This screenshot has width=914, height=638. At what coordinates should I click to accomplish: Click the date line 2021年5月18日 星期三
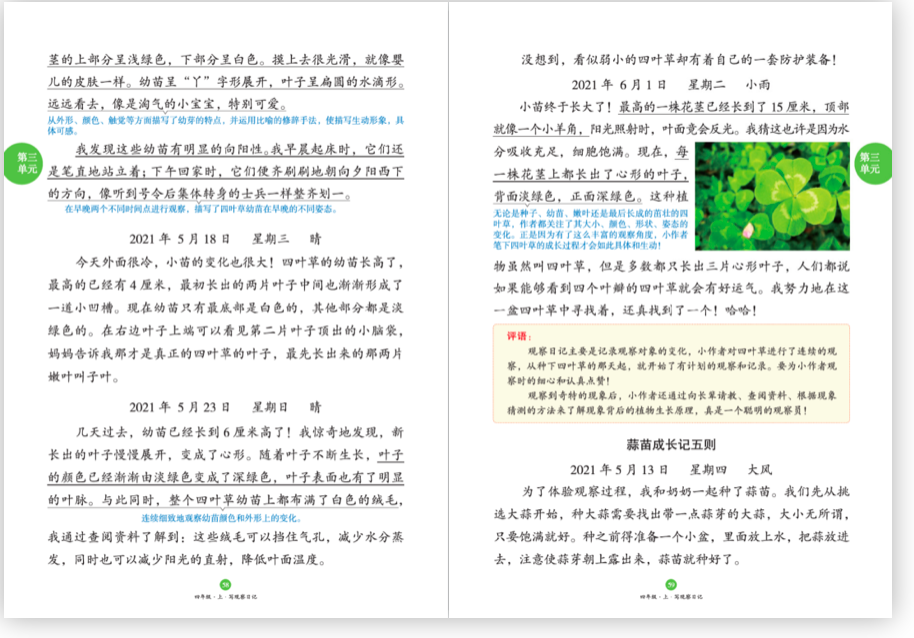[225, 239]
